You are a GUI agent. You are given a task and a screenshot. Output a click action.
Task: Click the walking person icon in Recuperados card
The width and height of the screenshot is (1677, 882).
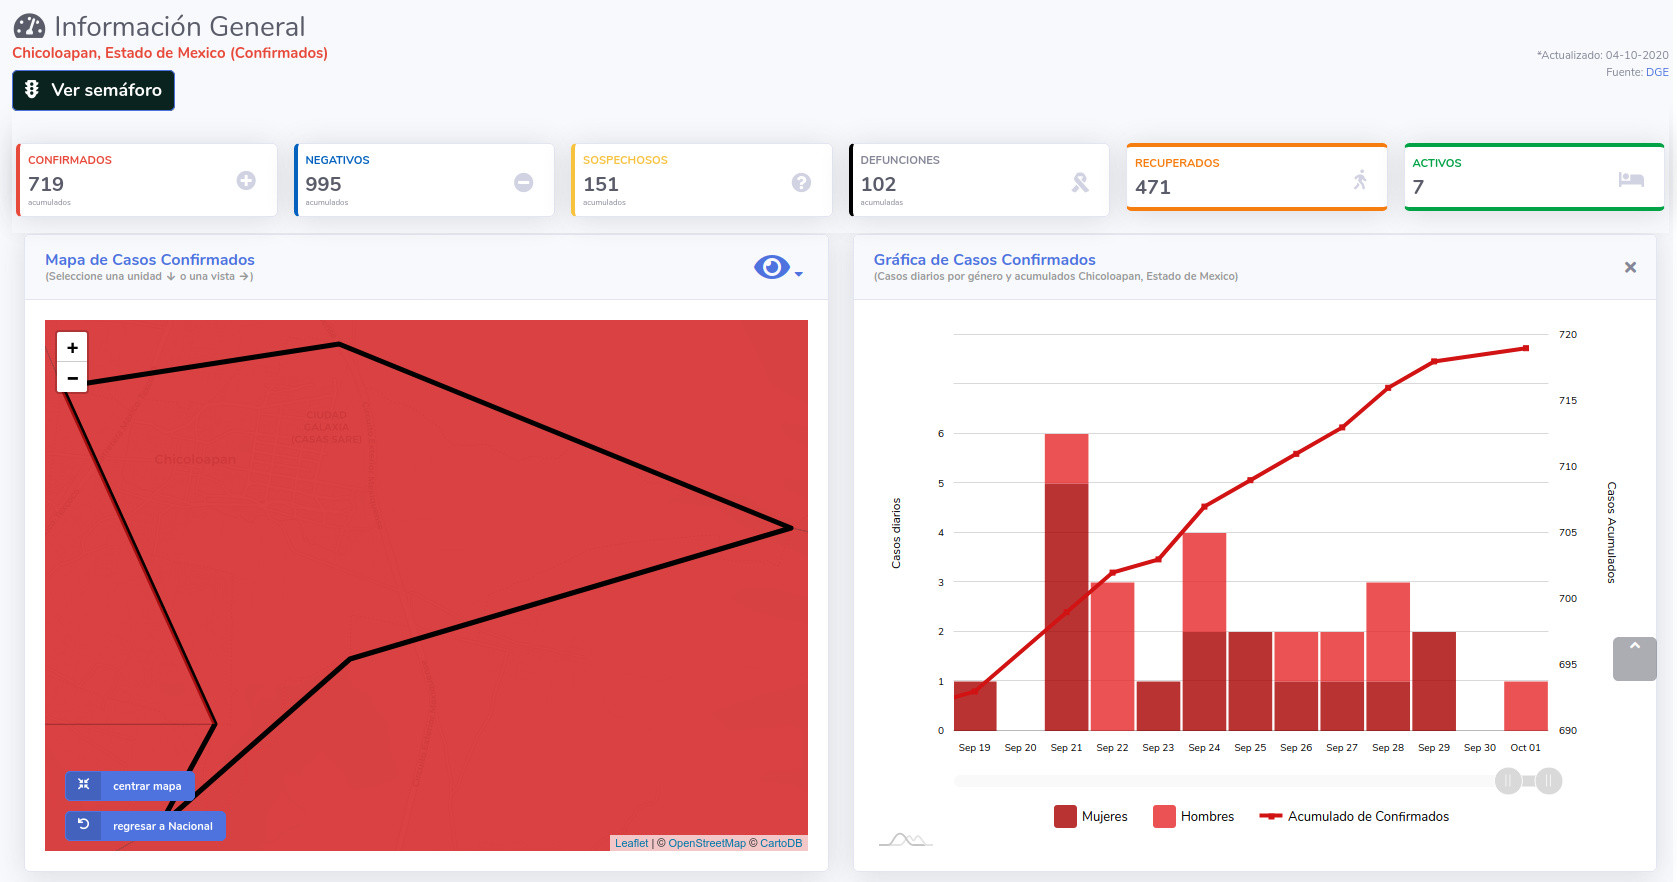pos(1360,180)
